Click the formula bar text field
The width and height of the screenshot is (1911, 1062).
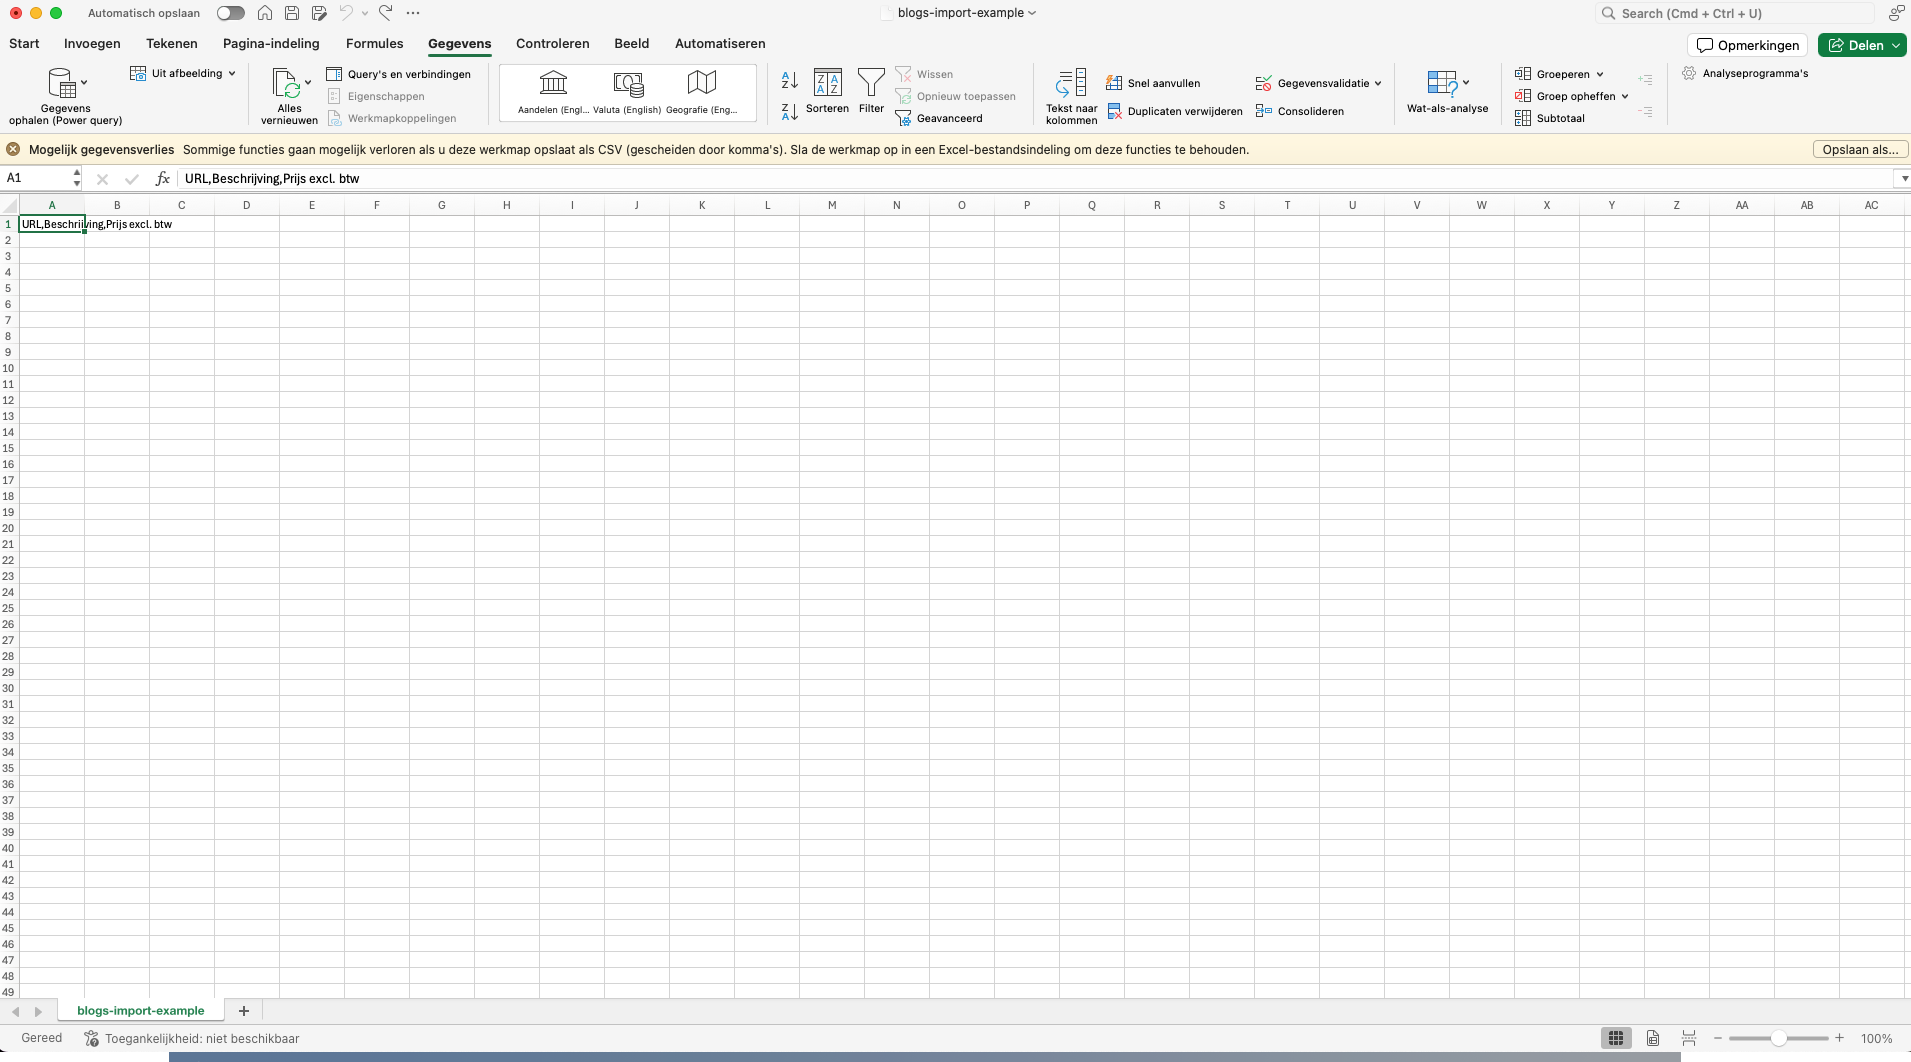point(1035,179)
